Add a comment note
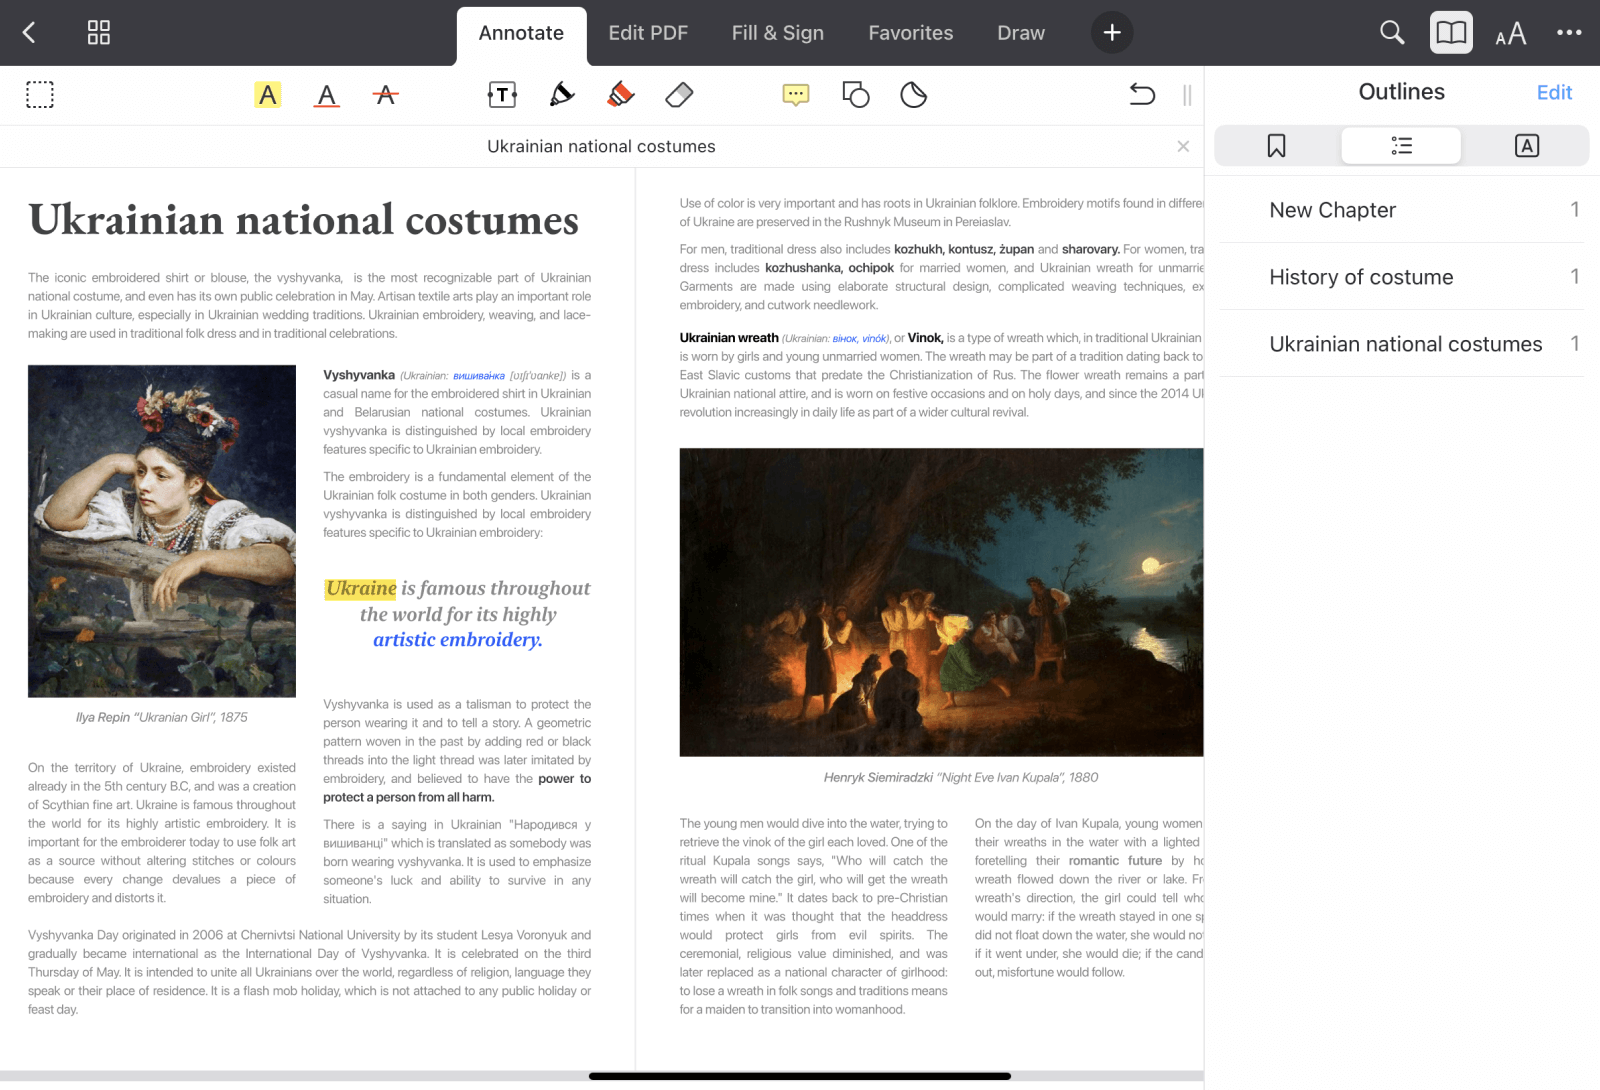The image size is (1600, 1090). [796, 95]
